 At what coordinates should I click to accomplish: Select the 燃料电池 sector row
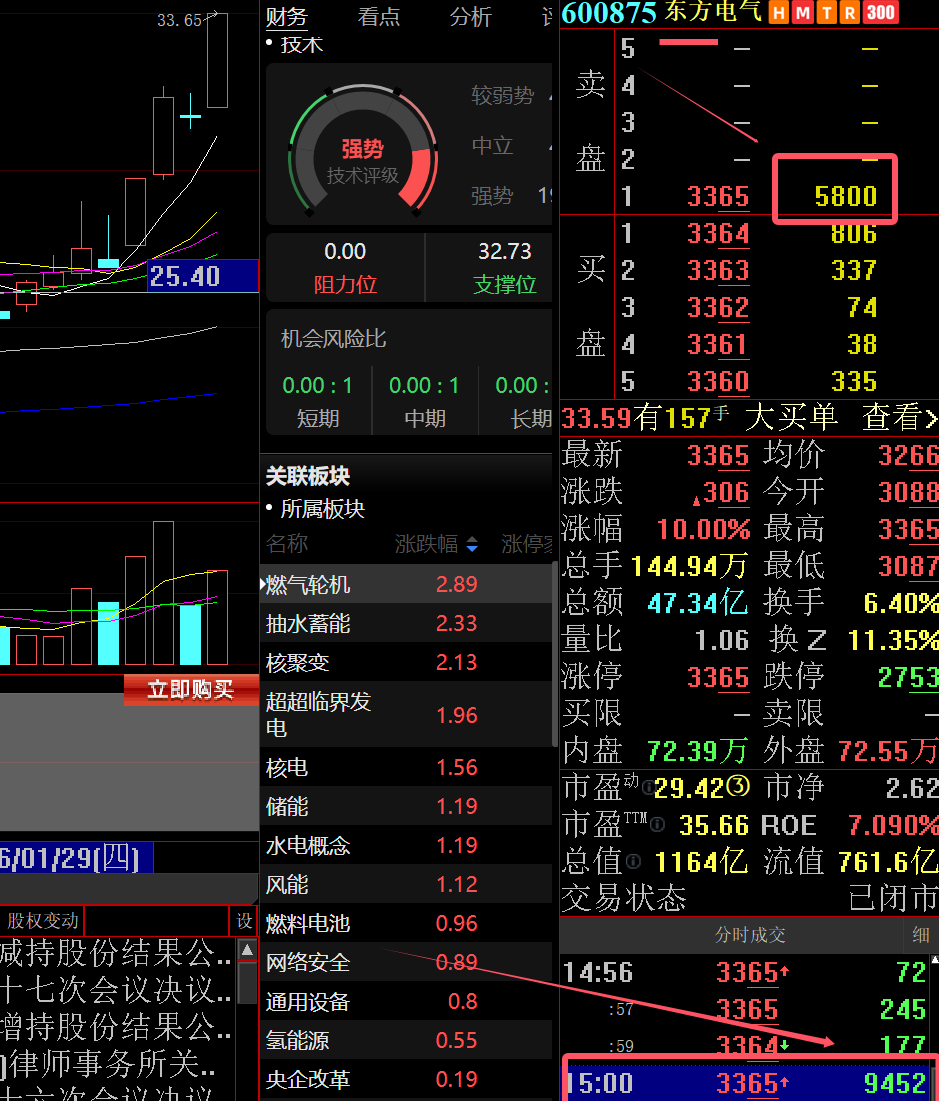coord(406,923)
